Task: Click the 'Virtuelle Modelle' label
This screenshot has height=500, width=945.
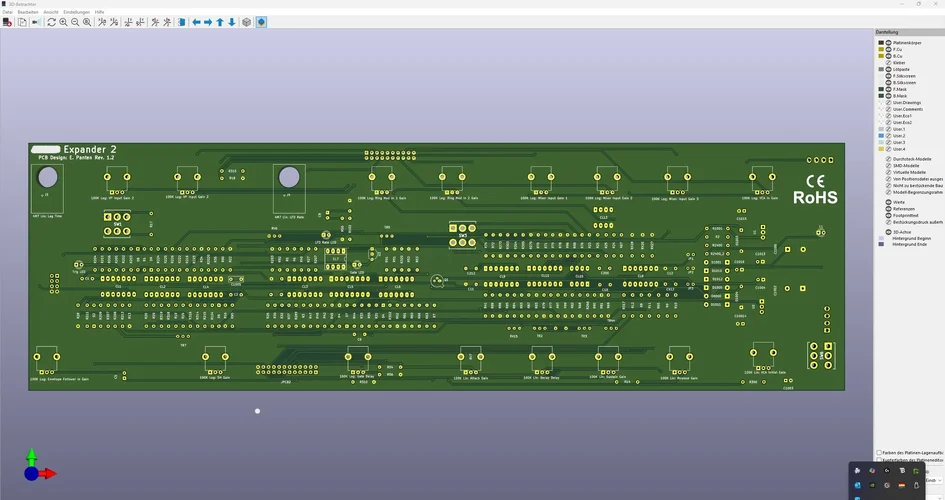Action: pyautogui.click(x=909, y=172)
